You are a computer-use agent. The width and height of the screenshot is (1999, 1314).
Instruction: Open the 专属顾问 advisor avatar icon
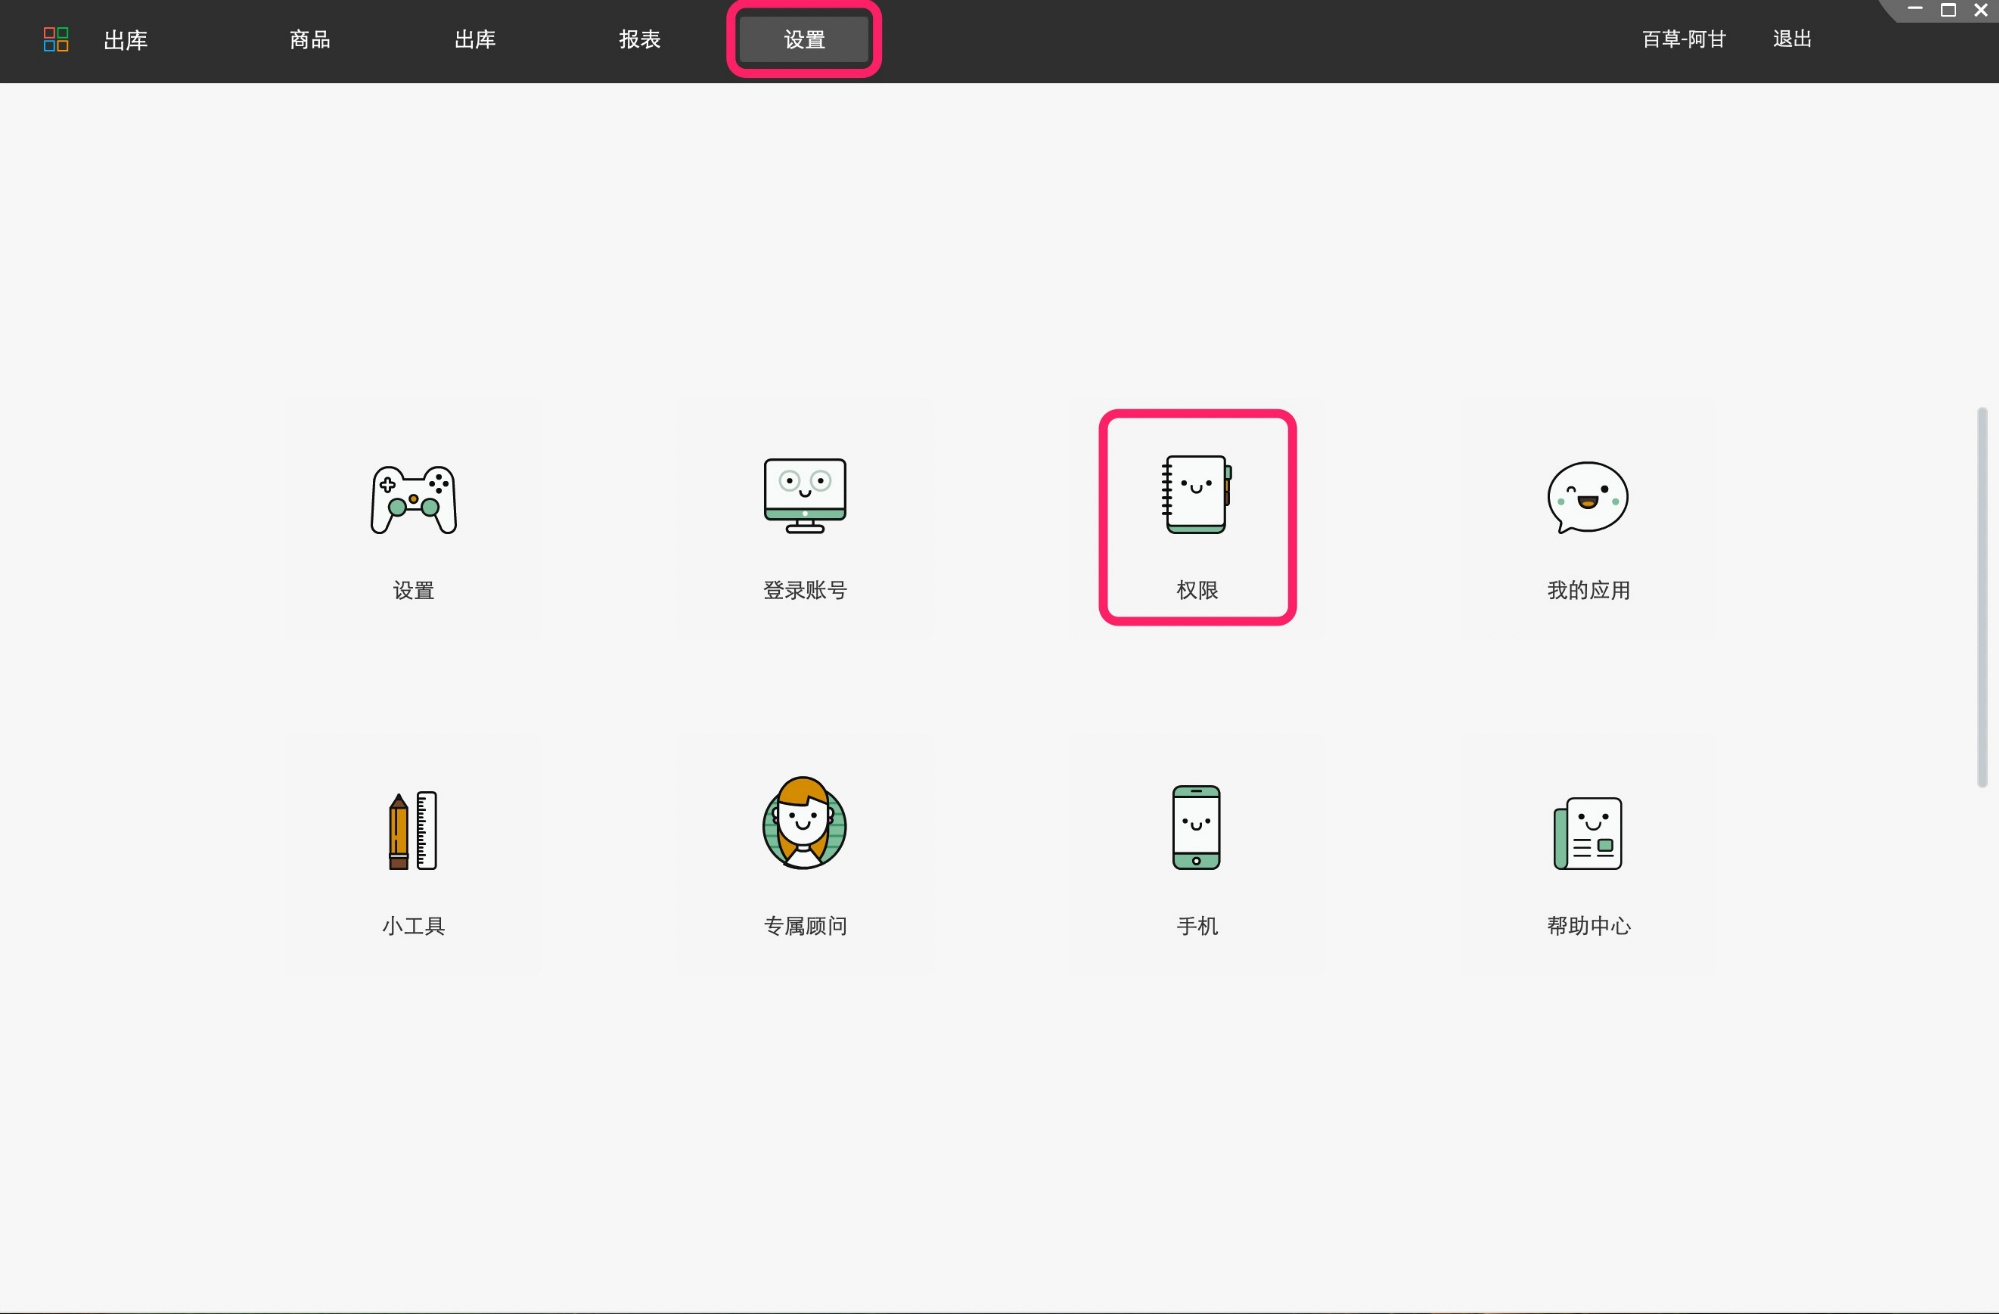805,823
